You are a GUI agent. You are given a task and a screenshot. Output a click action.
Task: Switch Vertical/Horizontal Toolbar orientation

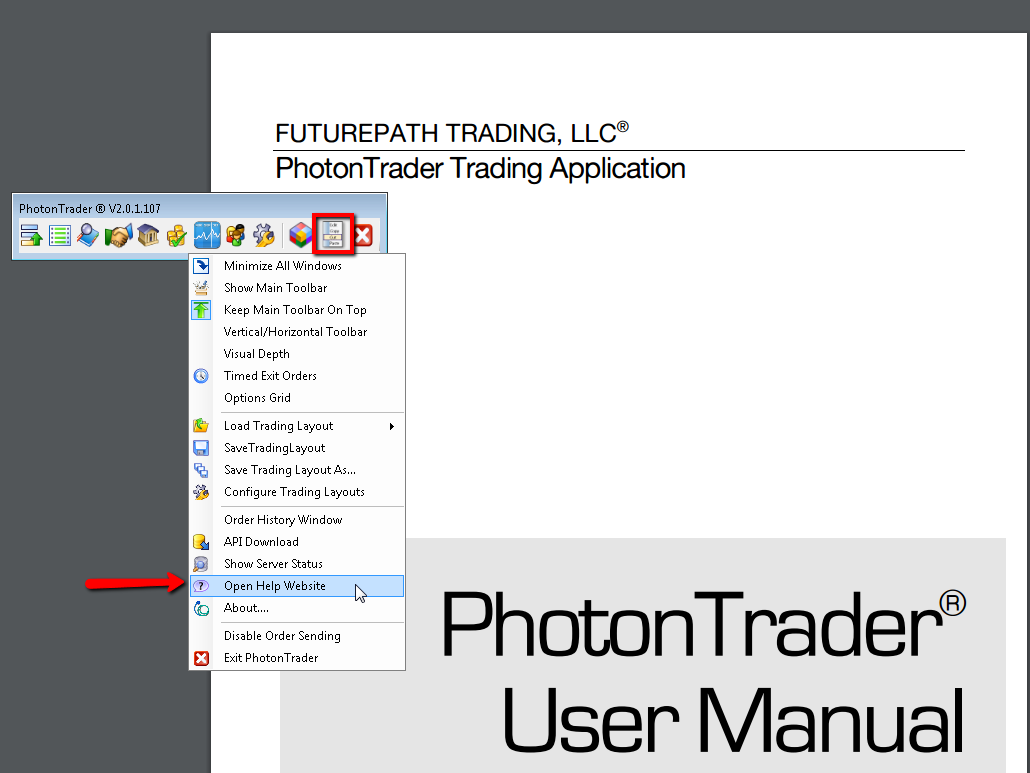point(297,332)
